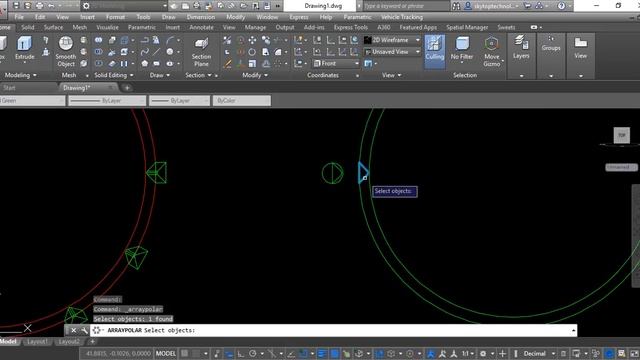The image size is (640, 360).
Task: Add a new drawing tab with plus
Action: [x=127, y=88]
